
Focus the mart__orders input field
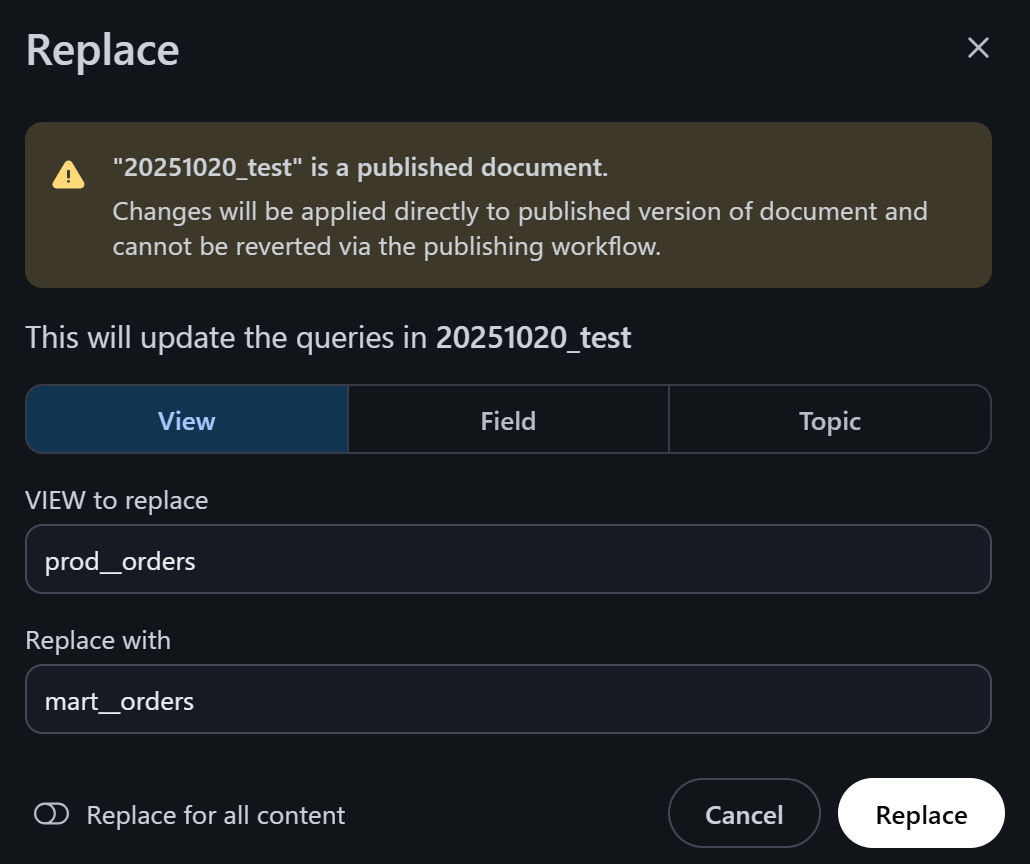point(508,700)
